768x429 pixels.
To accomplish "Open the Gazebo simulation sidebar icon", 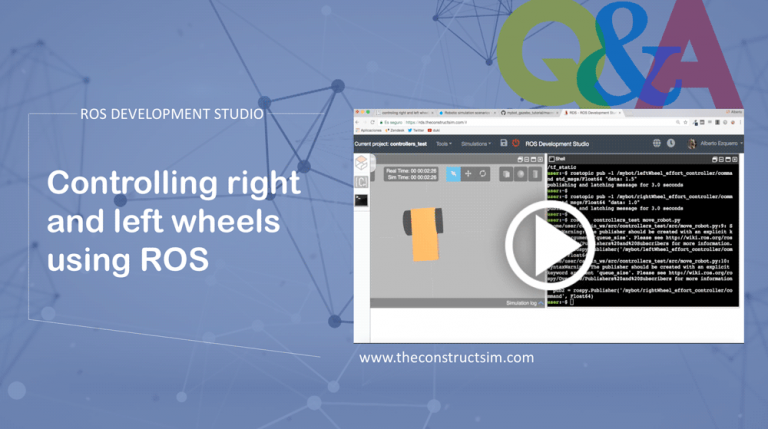I will (361, 163).
